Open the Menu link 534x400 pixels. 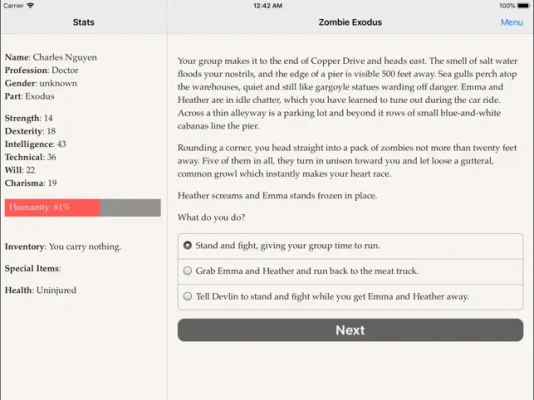pyautogui.click(x=512, y=22)
